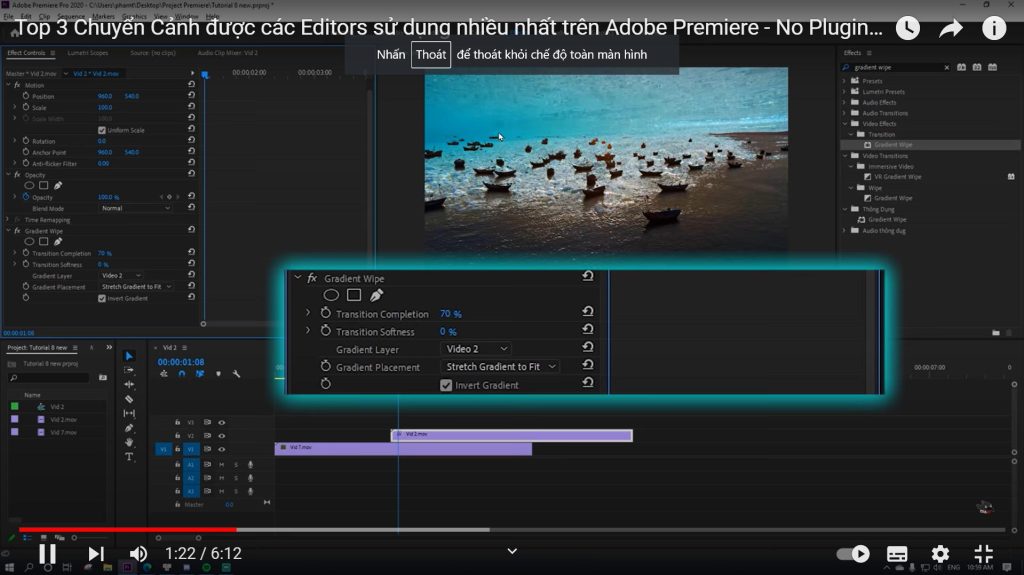Toggle stopwatch for enlarged Transition Completion
Screen dimensions: 1024x575
click(x=325, y=314)
